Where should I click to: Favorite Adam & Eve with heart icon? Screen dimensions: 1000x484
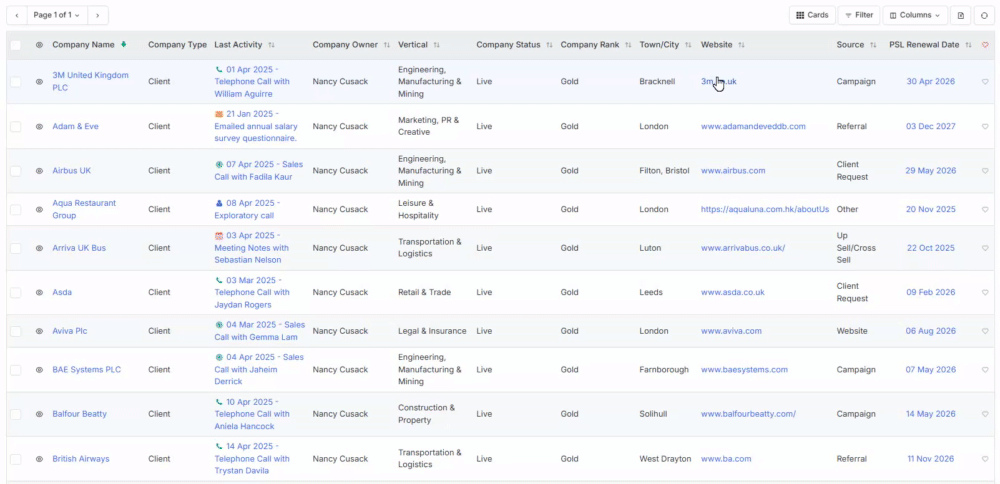(x=985, y=126)
